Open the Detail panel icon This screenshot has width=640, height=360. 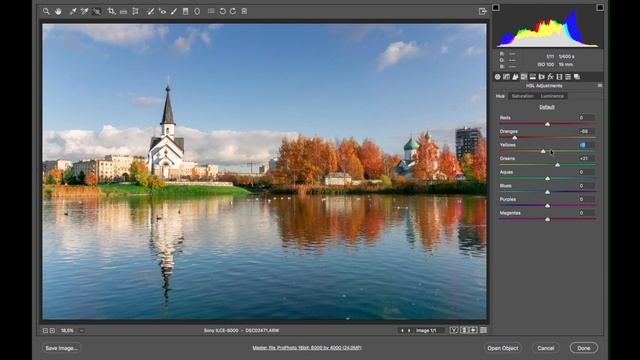click(515, 77)
